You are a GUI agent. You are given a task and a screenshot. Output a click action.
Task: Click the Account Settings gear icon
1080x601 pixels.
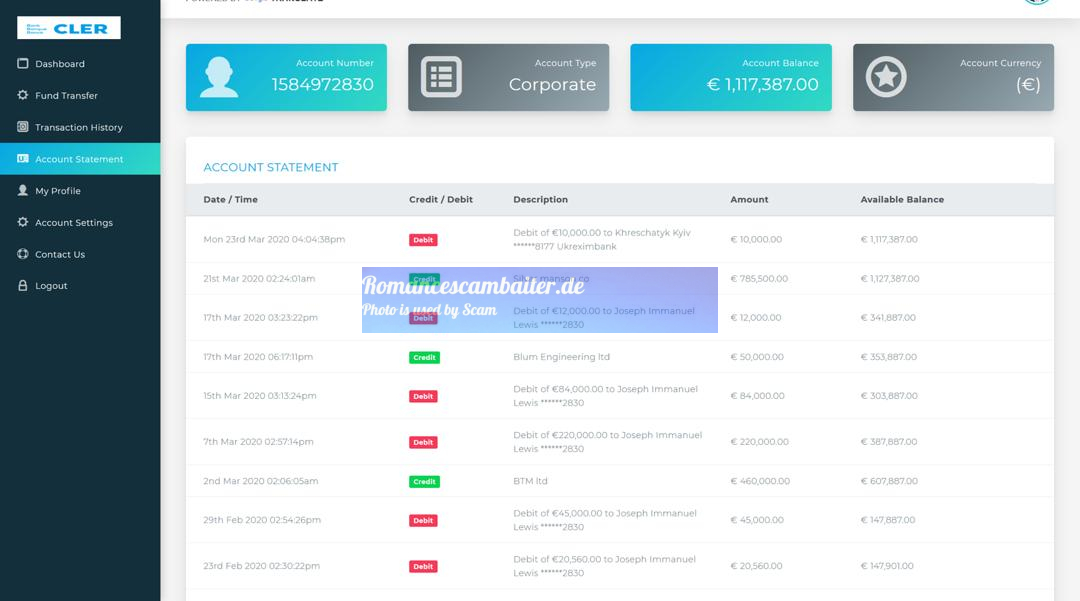click(23, 222)
